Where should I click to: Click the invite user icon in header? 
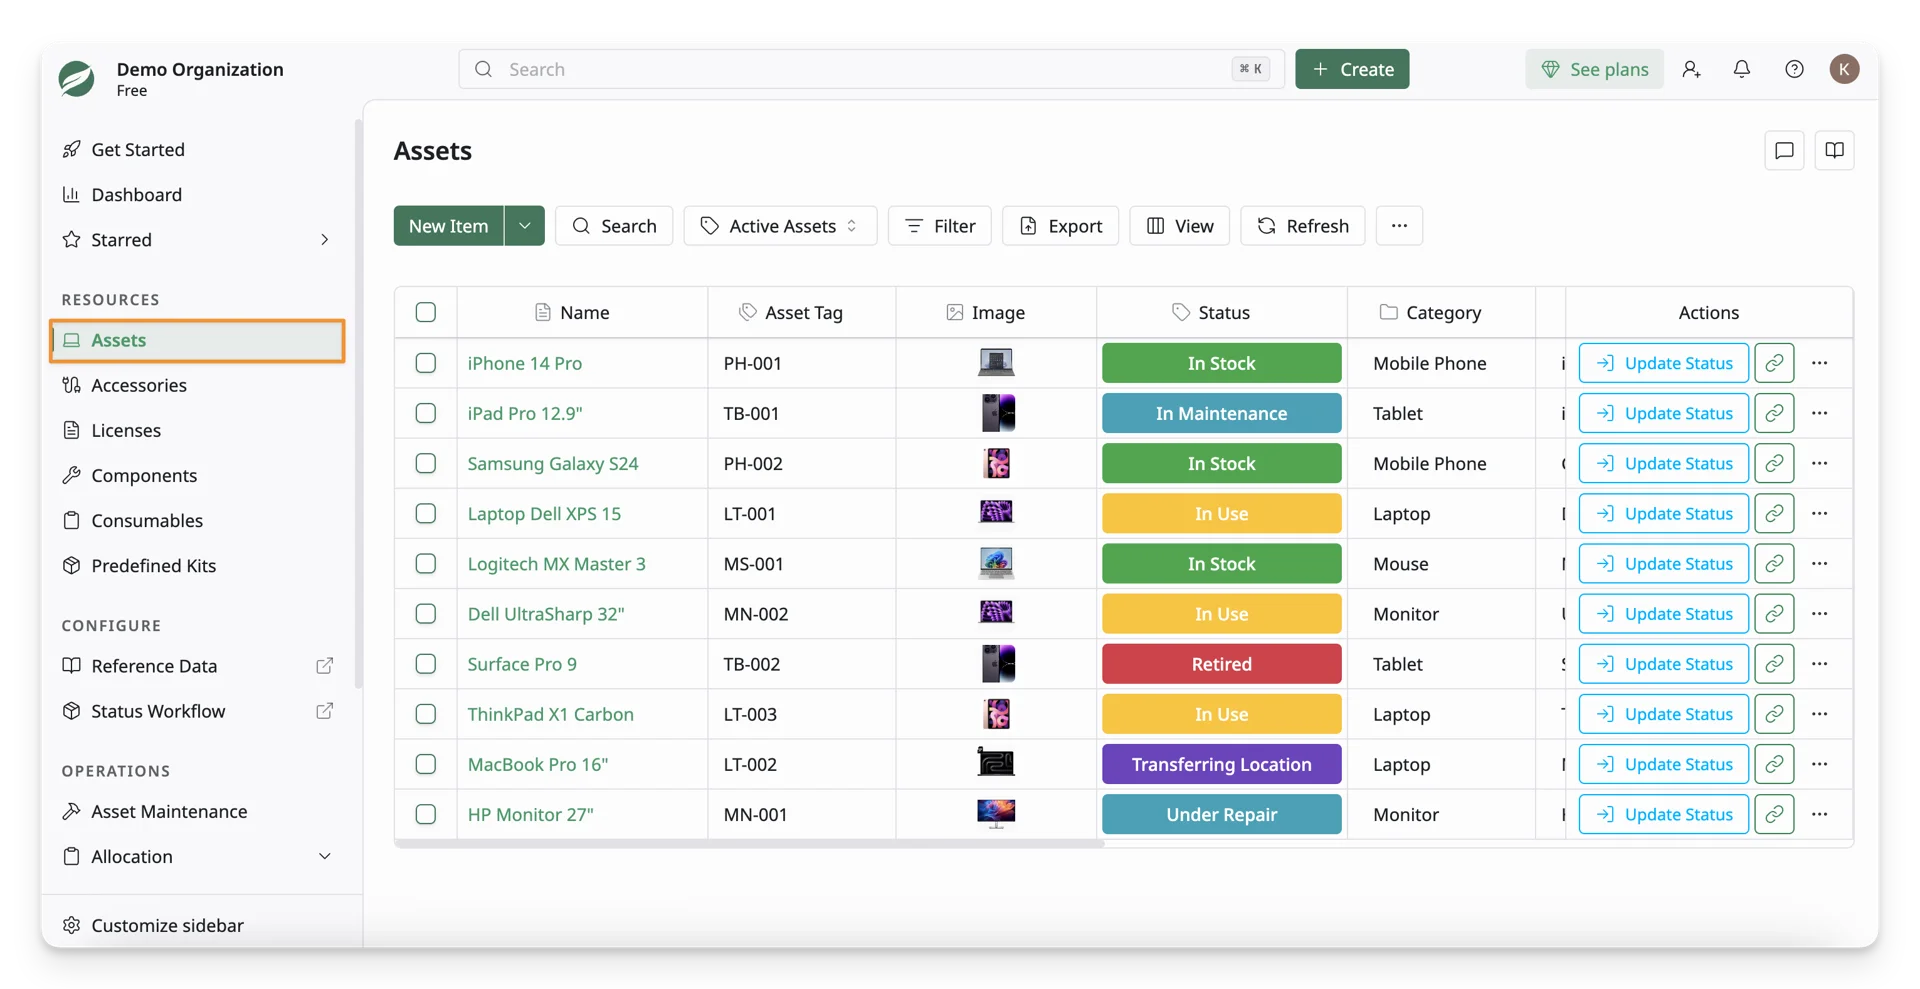pyautogui.click(x=1691, y=69)
